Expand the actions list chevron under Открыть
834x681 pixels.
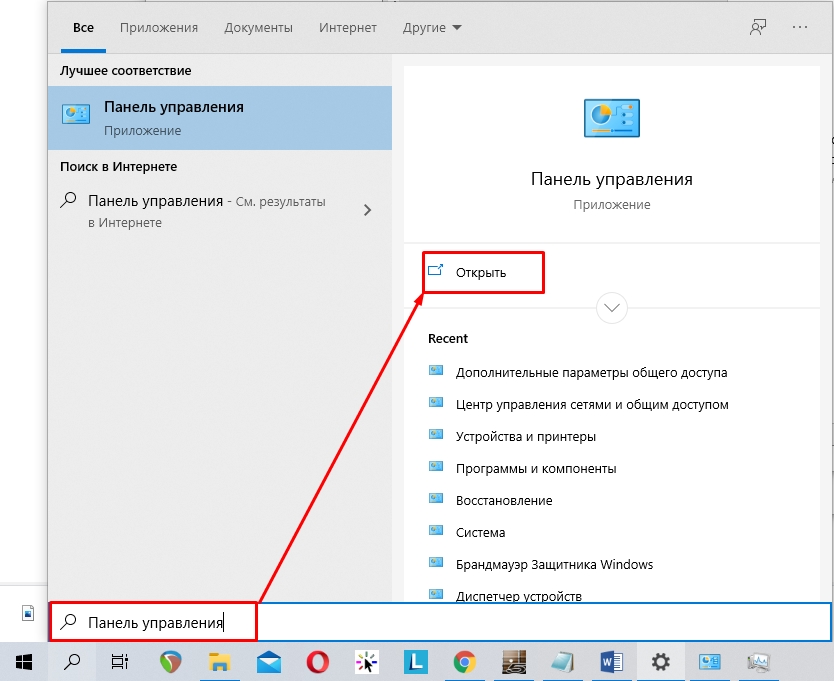click(612, 308)
